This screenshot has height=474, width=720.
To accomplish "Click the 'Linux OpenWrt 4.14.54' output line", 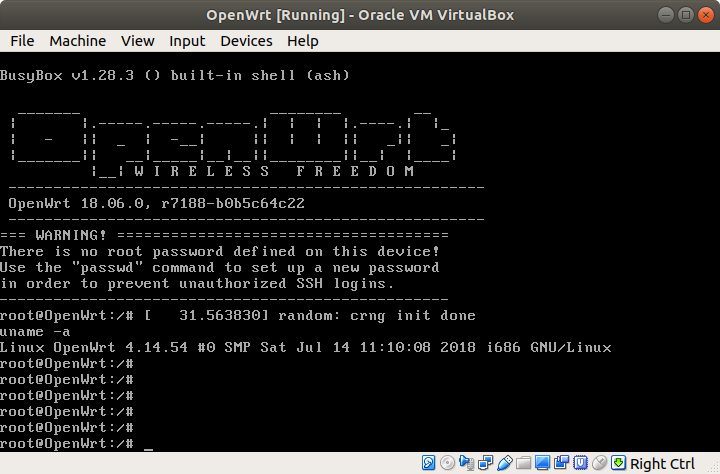I will click(x=305, y=347).
